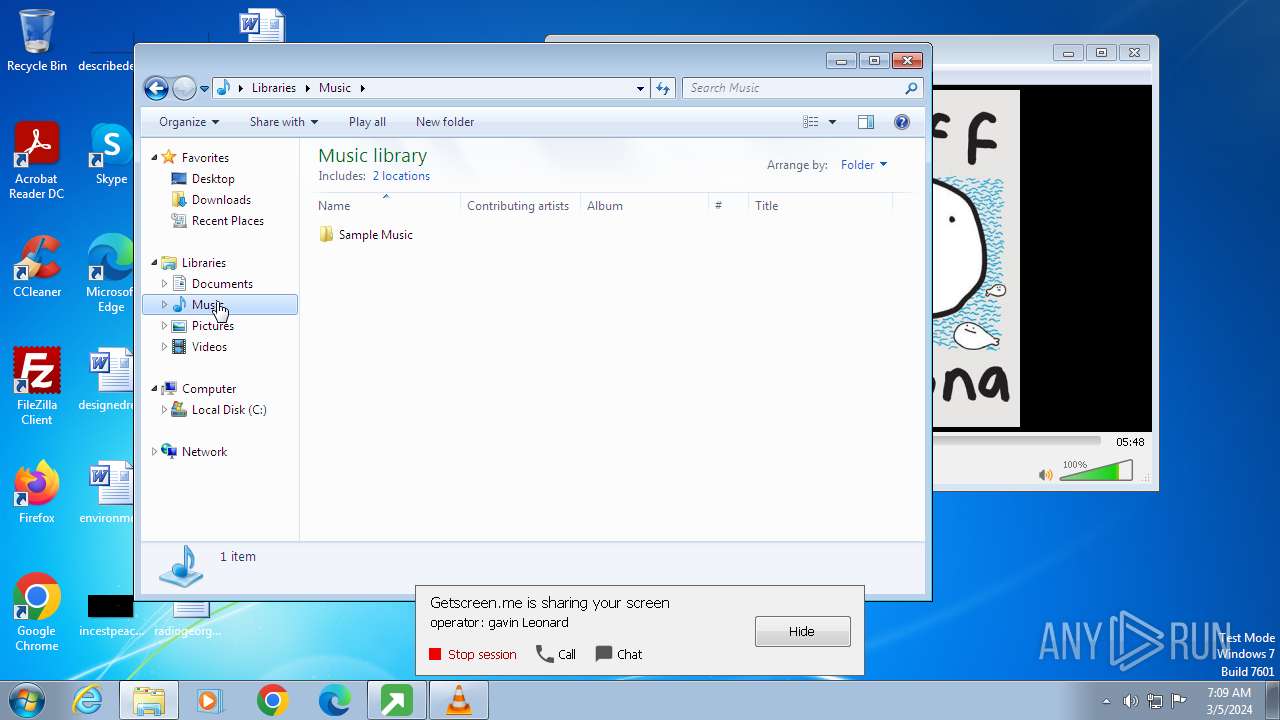
Task: Select the Videos library
Action: [209, 347]
